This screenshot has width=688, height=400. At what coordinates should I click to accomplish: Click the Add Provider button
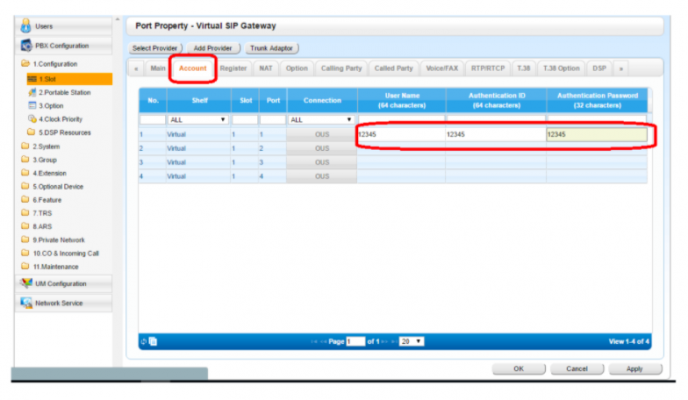(213, 48)
